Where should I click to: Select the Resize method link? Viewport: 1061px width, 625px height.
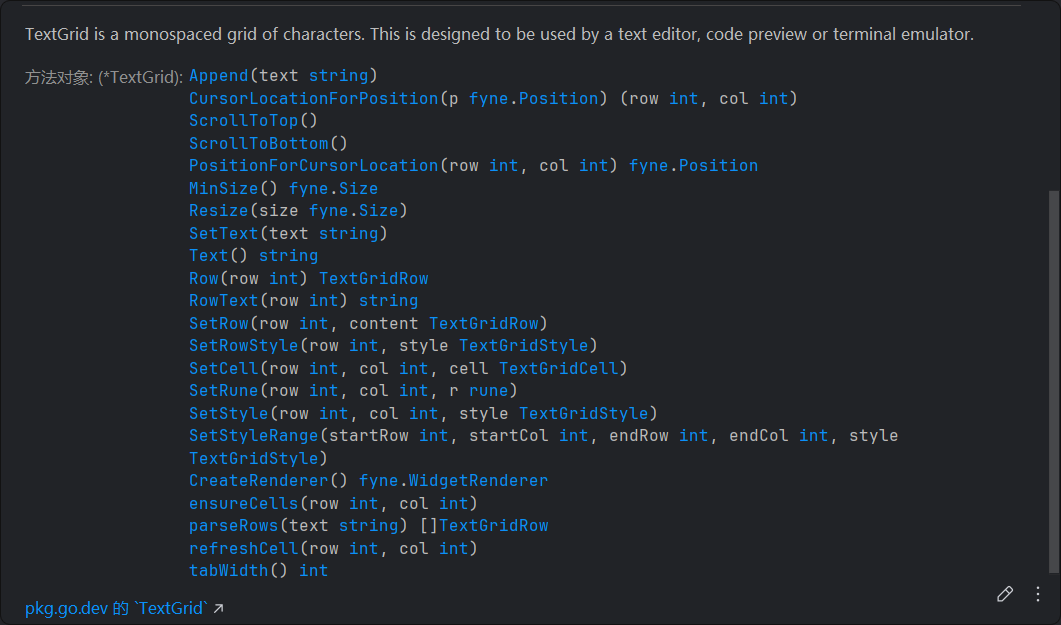point(218,211)
